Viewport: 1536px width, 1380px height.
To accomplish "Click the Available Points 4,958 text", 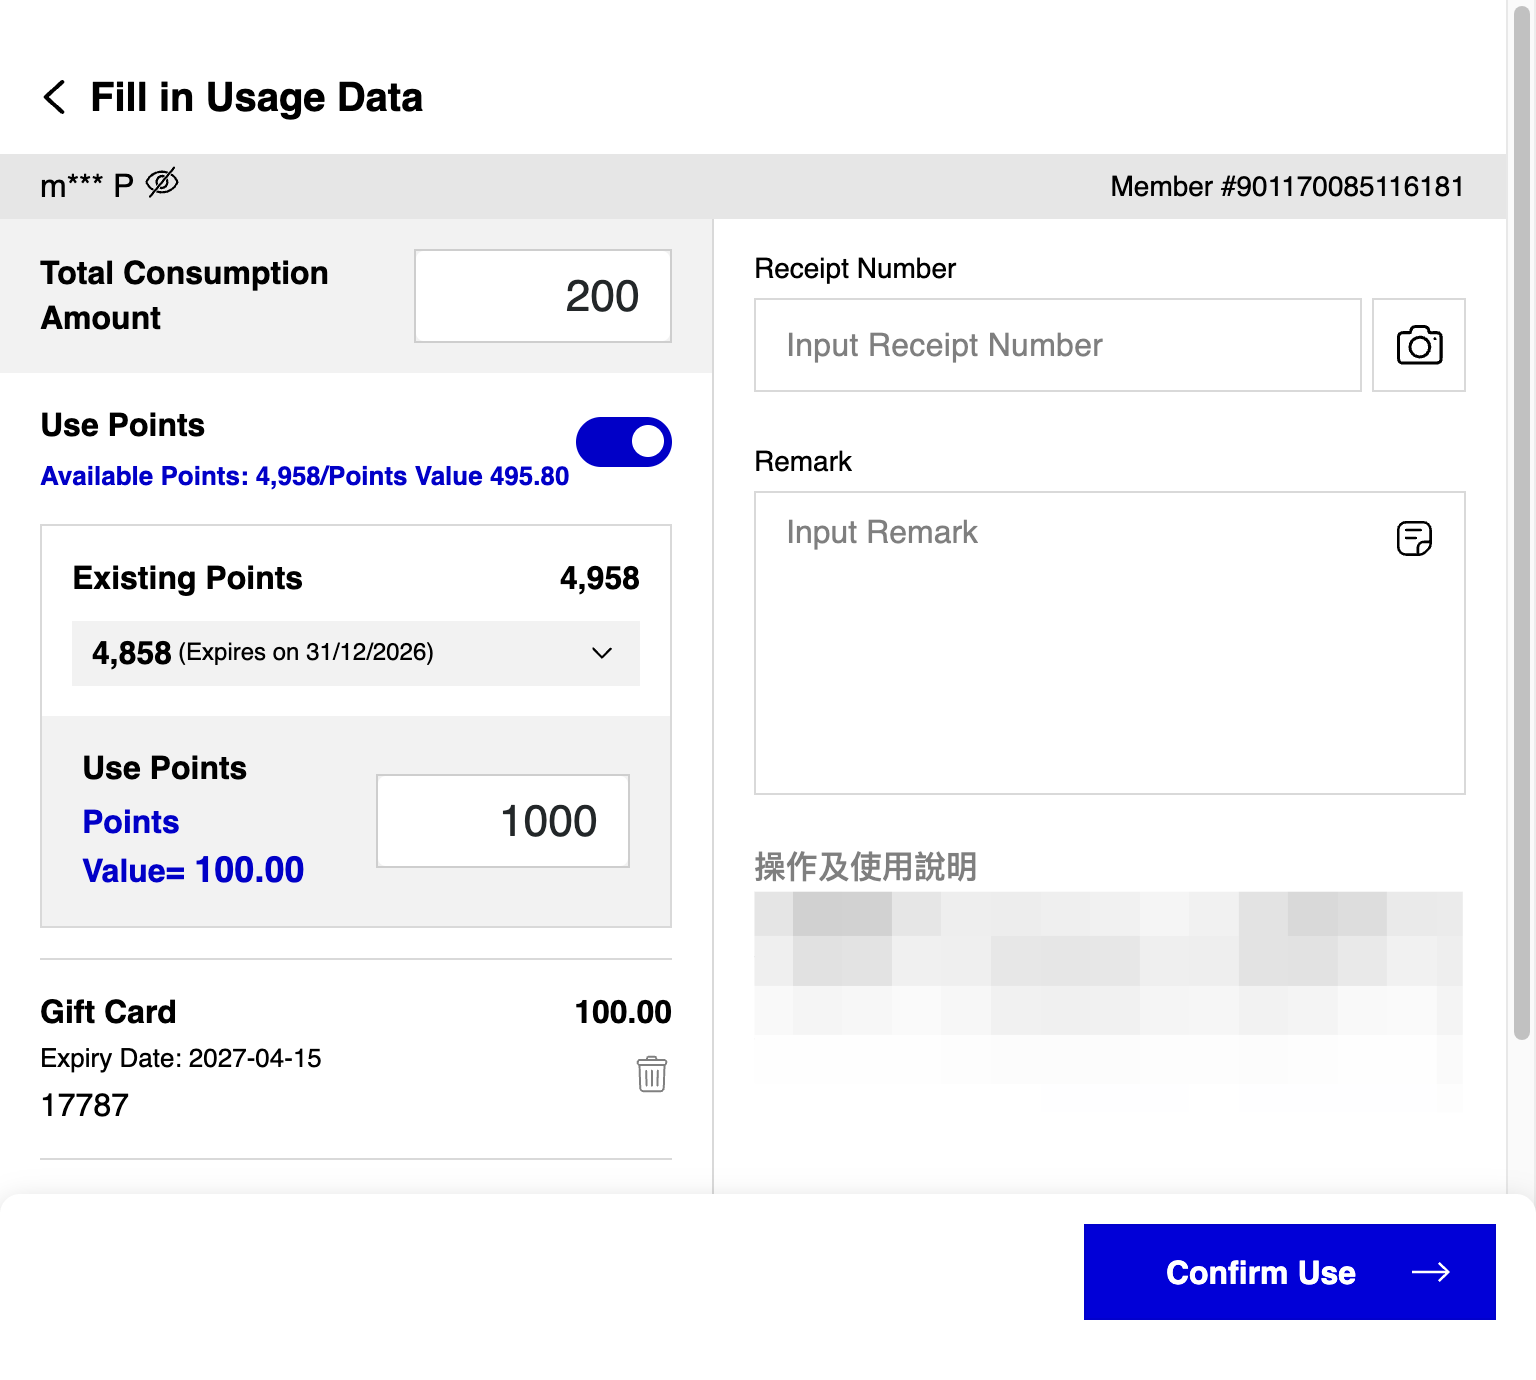I will pos(305,476).
